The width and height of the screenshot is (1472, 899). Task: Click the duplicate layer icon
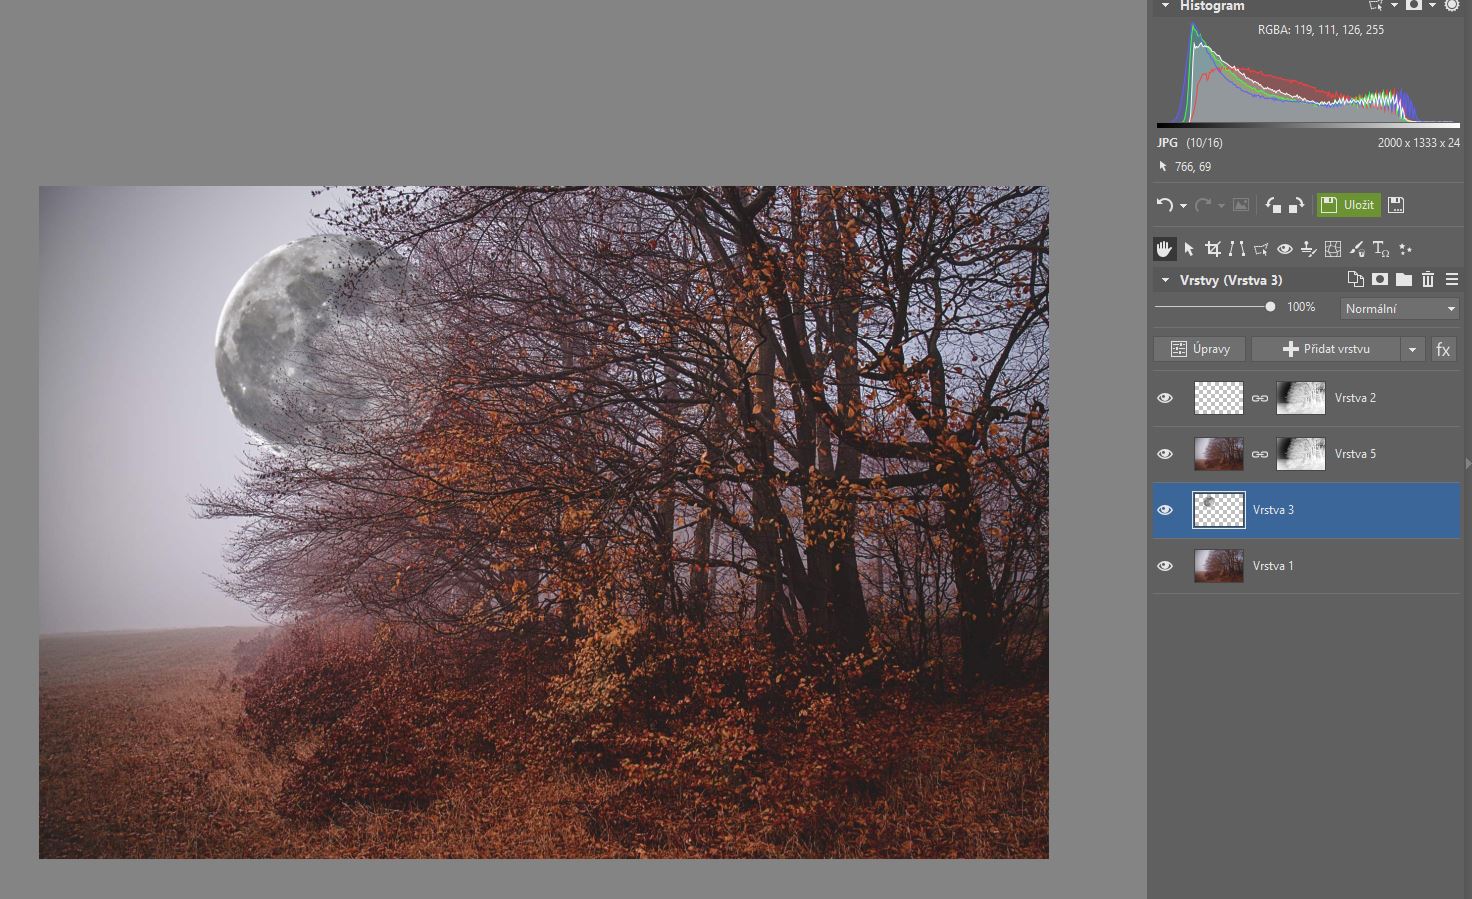[1355, 280]
